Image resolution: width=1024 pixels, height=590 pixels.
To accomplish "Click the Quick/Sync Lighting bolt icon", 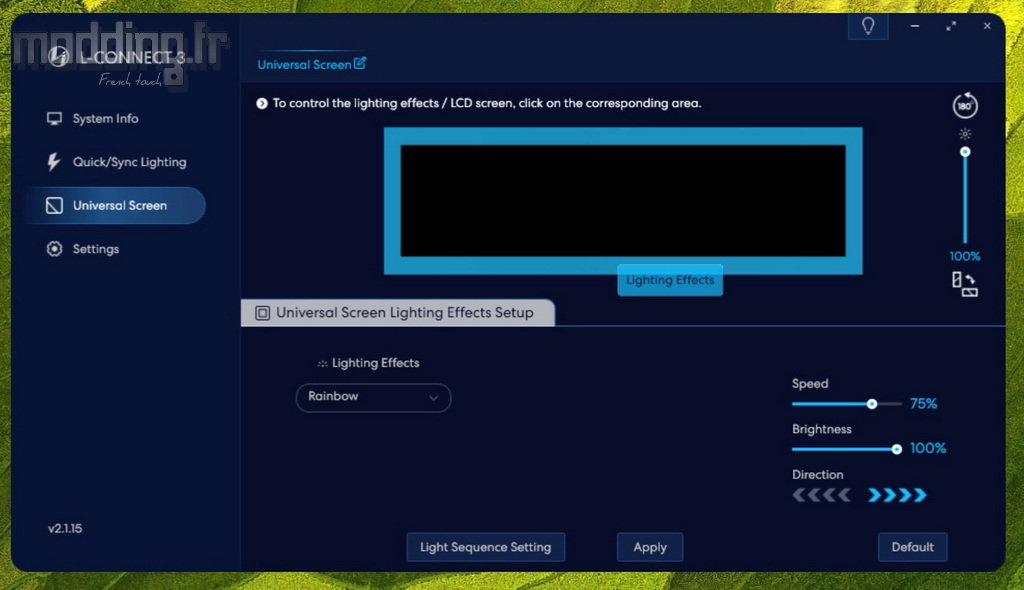I will tap(54, 162).
